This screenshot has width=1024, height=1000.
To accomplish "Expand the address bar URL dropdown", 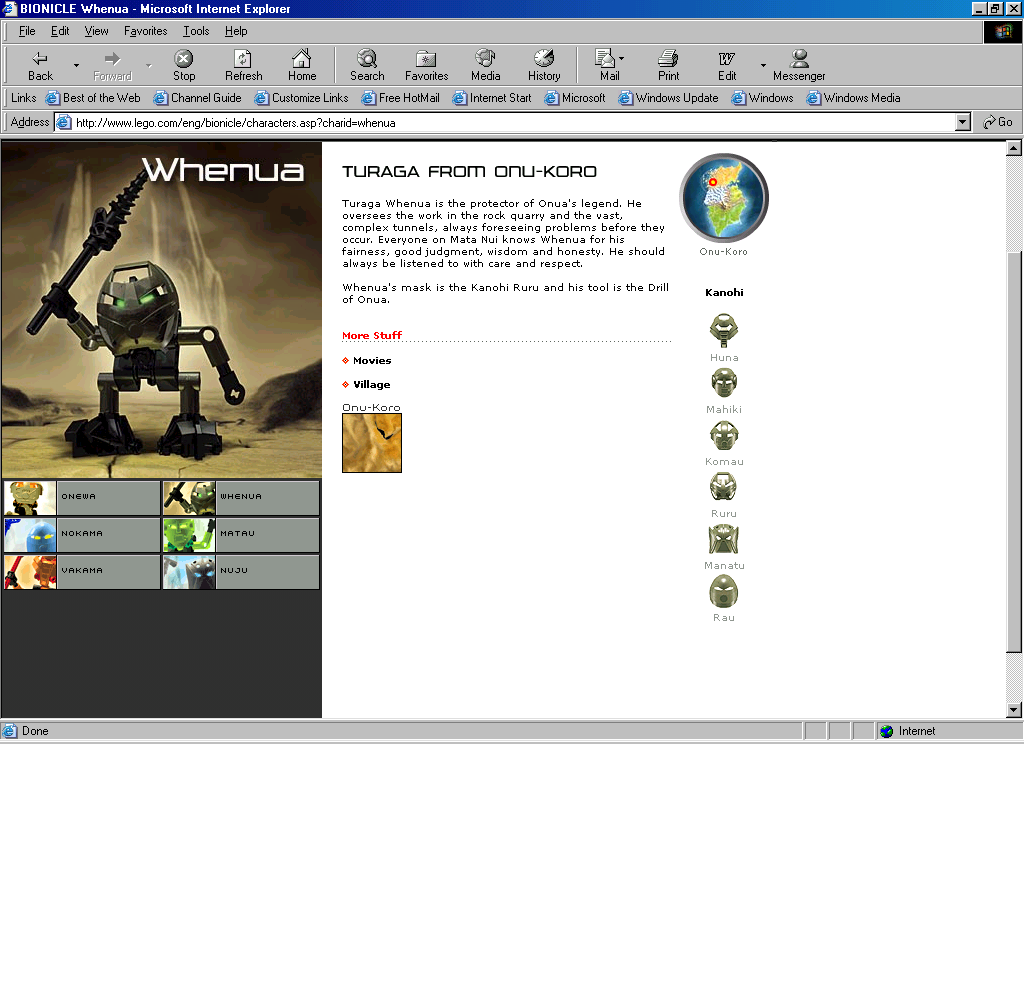I will [963, 122].
